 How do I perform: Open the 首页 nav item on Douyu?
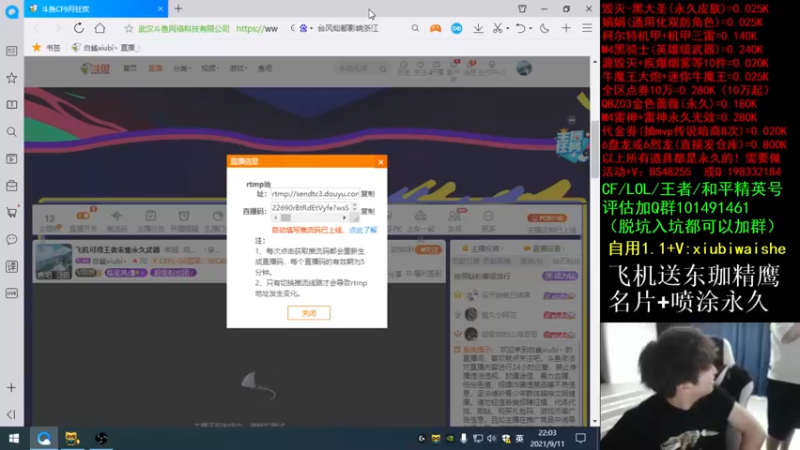click(130, 68)
